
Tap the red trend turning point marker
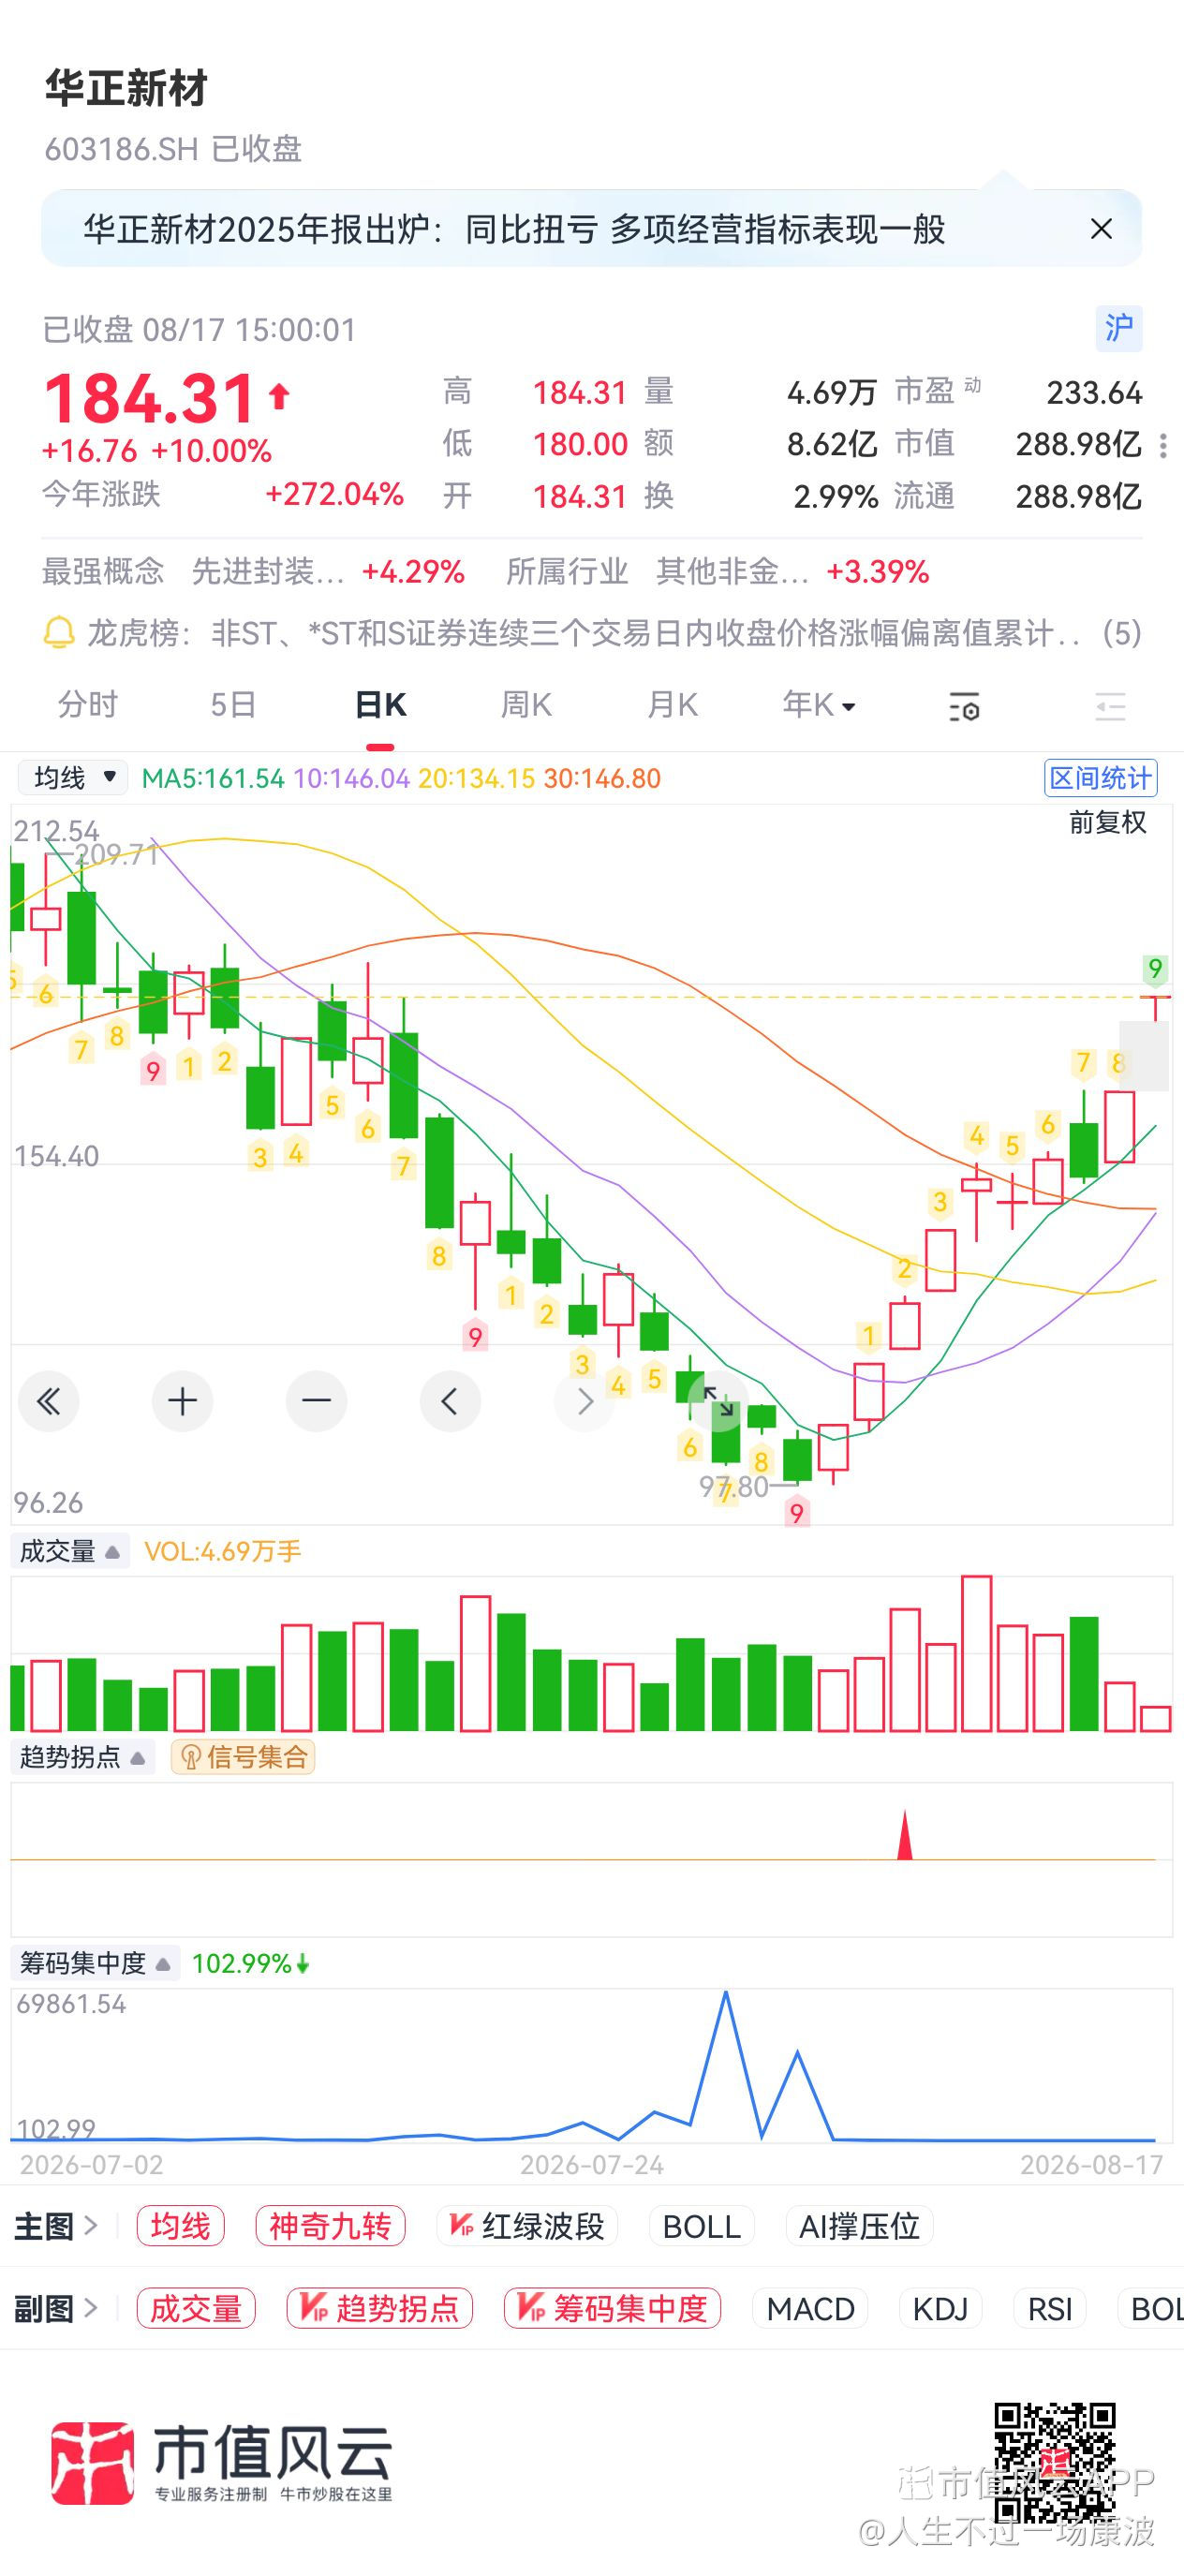(905, 1835)
